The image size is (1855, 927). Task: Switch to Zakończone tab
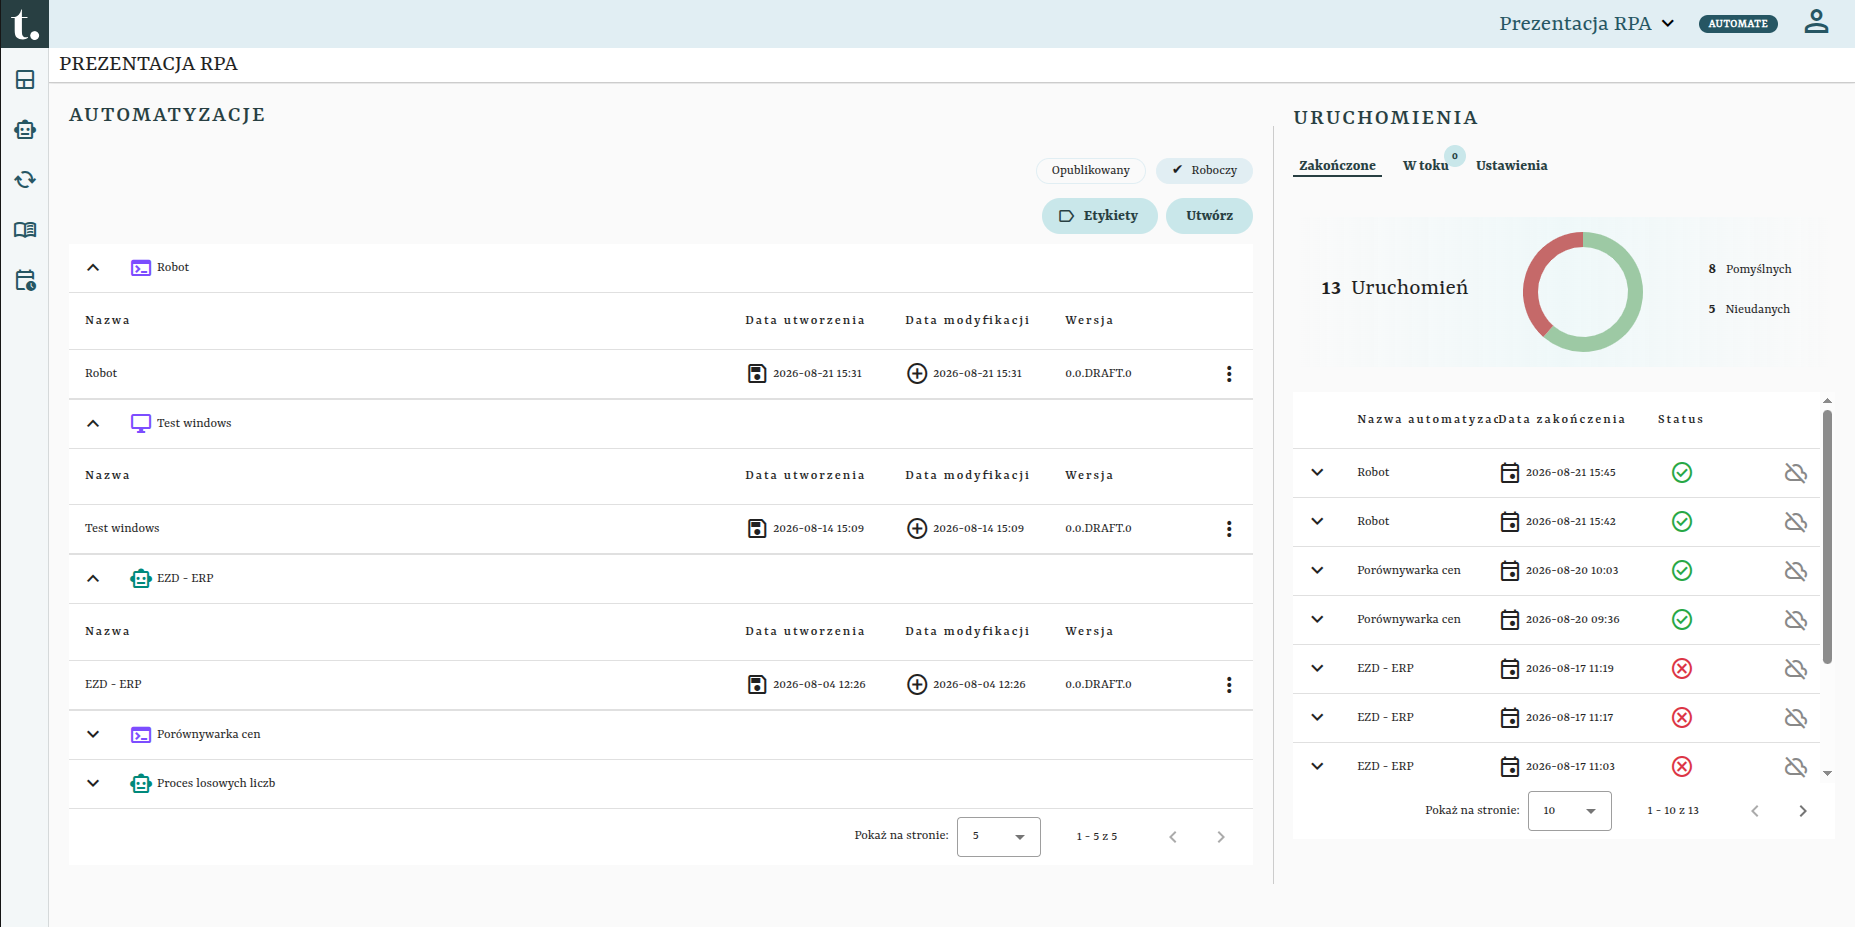point(1337,166)
